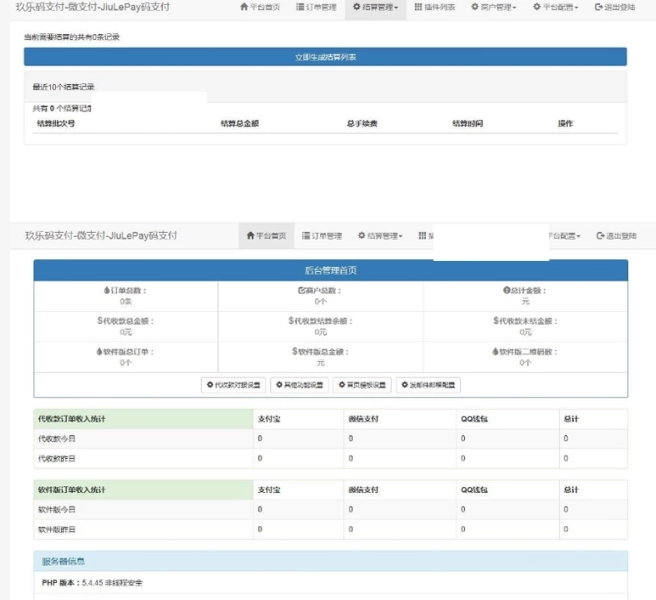This screenshot has height=600, width=656.
Task: Click PHP 版本 5.4.45 line
Action: pos(92,583)
